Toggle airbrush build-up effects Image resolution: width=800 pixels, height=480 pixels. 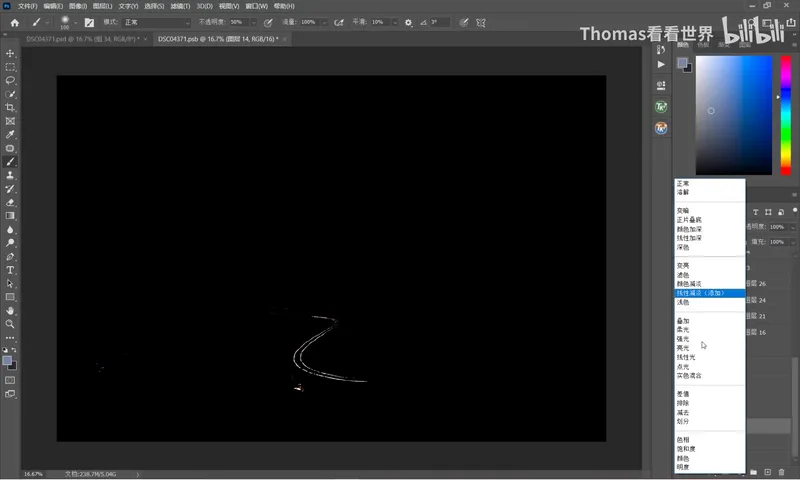tap(339, 22)
